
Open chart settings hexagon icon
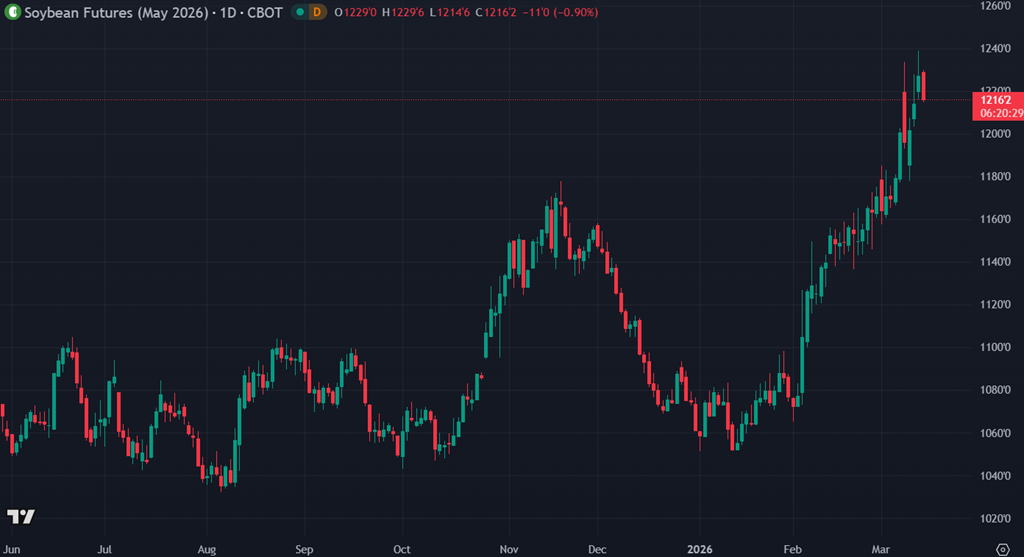(1003, 548)
